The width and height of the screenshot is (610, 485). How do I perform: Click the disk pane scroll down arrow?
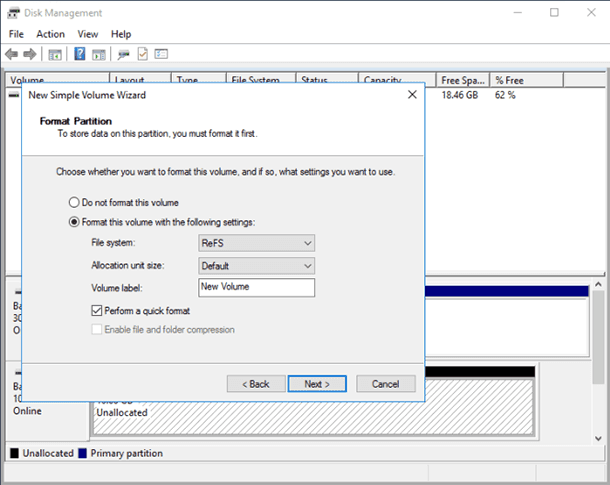click(598, 438)
